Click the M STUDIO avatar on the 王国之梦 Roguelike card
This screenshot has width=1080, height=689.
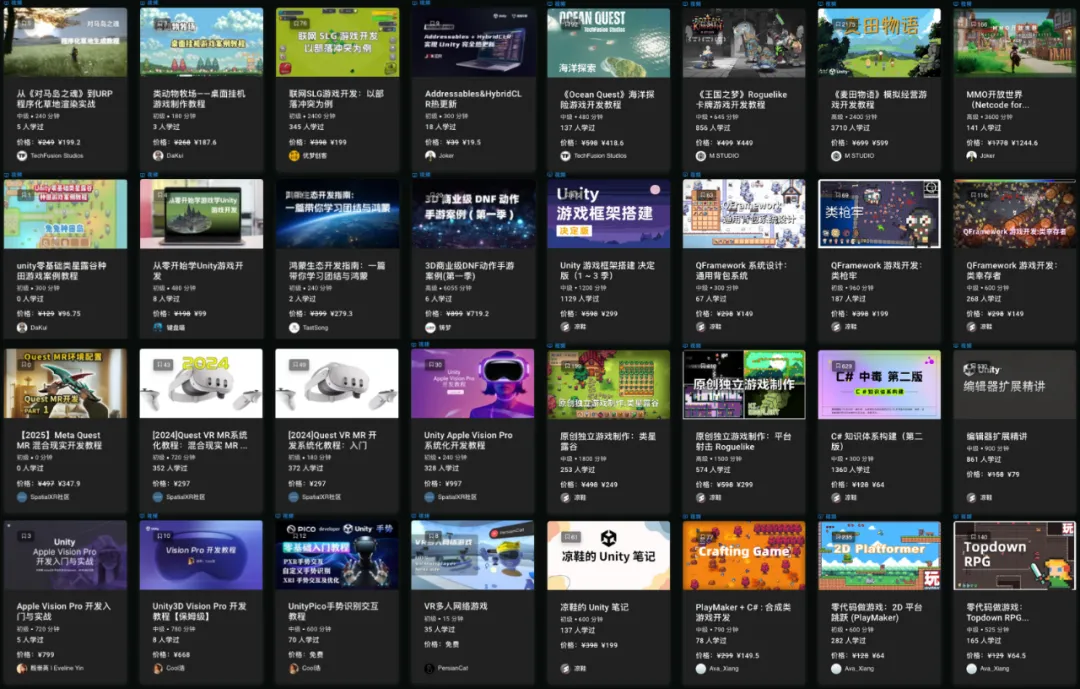click(x=701, y=156)
